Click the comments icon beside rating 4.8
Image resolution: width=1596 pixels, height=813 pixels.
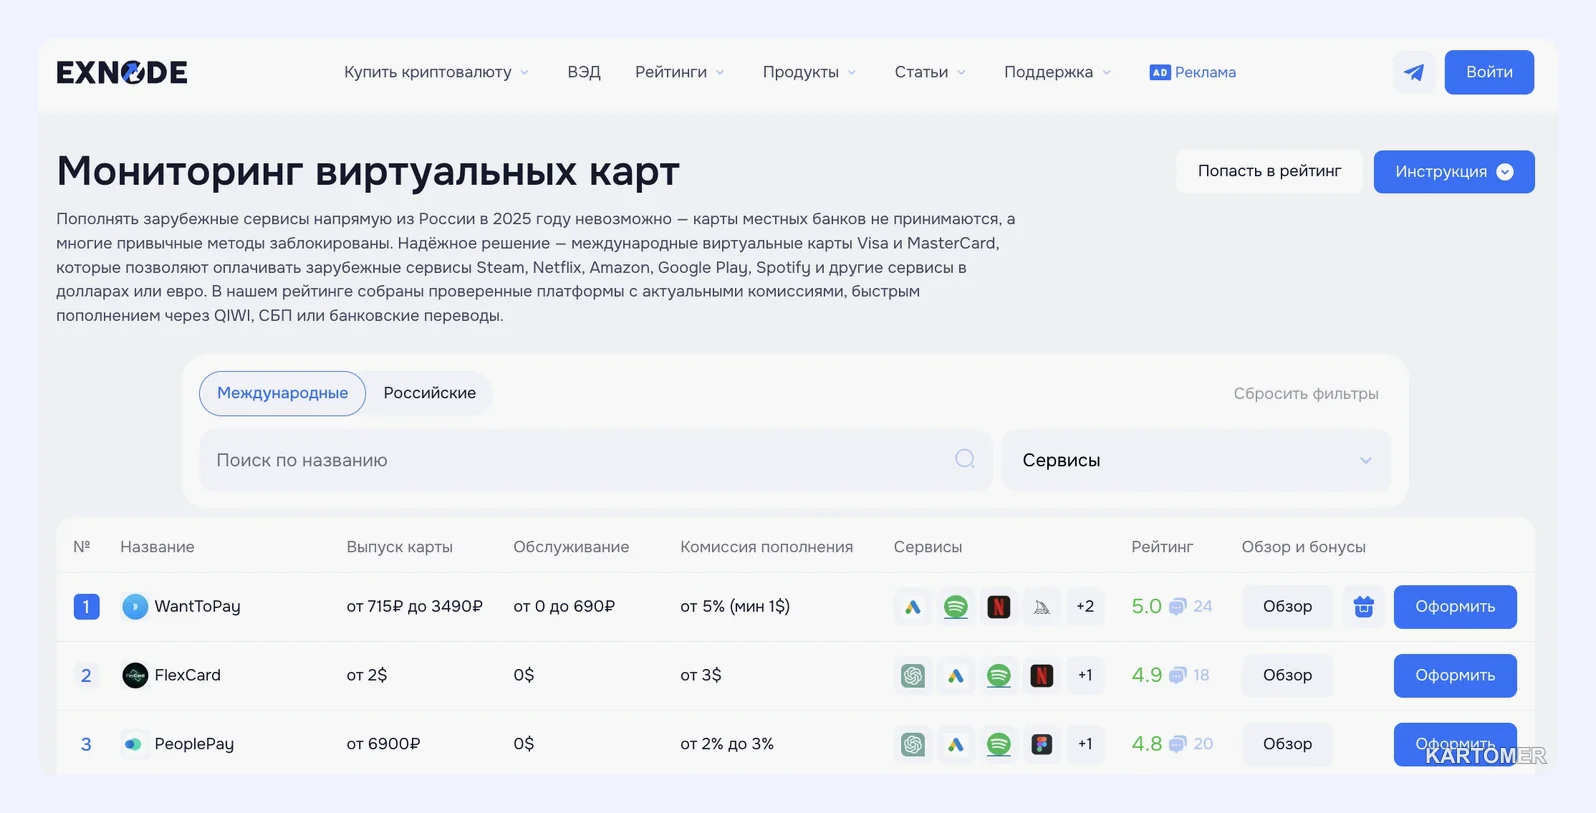pos(1178,744)
